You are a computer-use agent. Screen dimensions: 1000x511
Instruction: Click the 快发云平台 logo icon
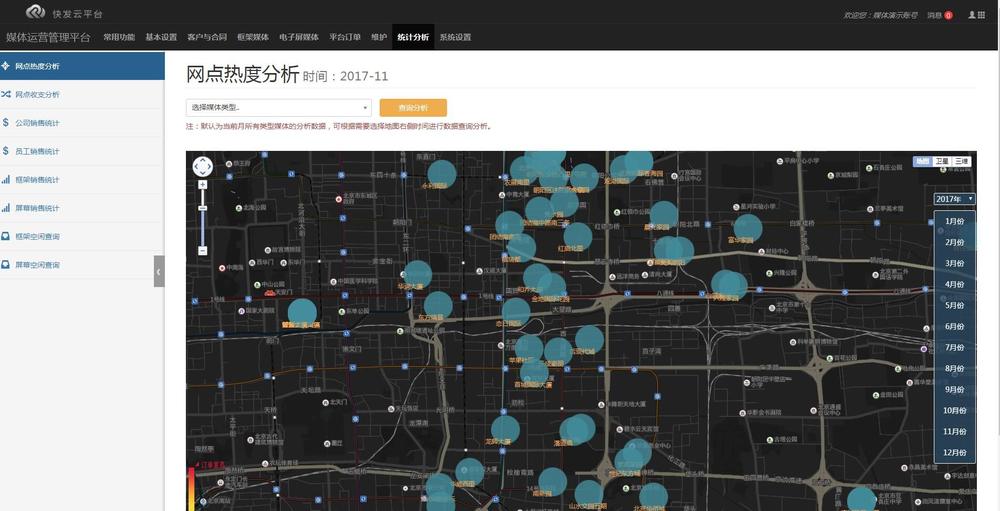click(x=36, y=12)
